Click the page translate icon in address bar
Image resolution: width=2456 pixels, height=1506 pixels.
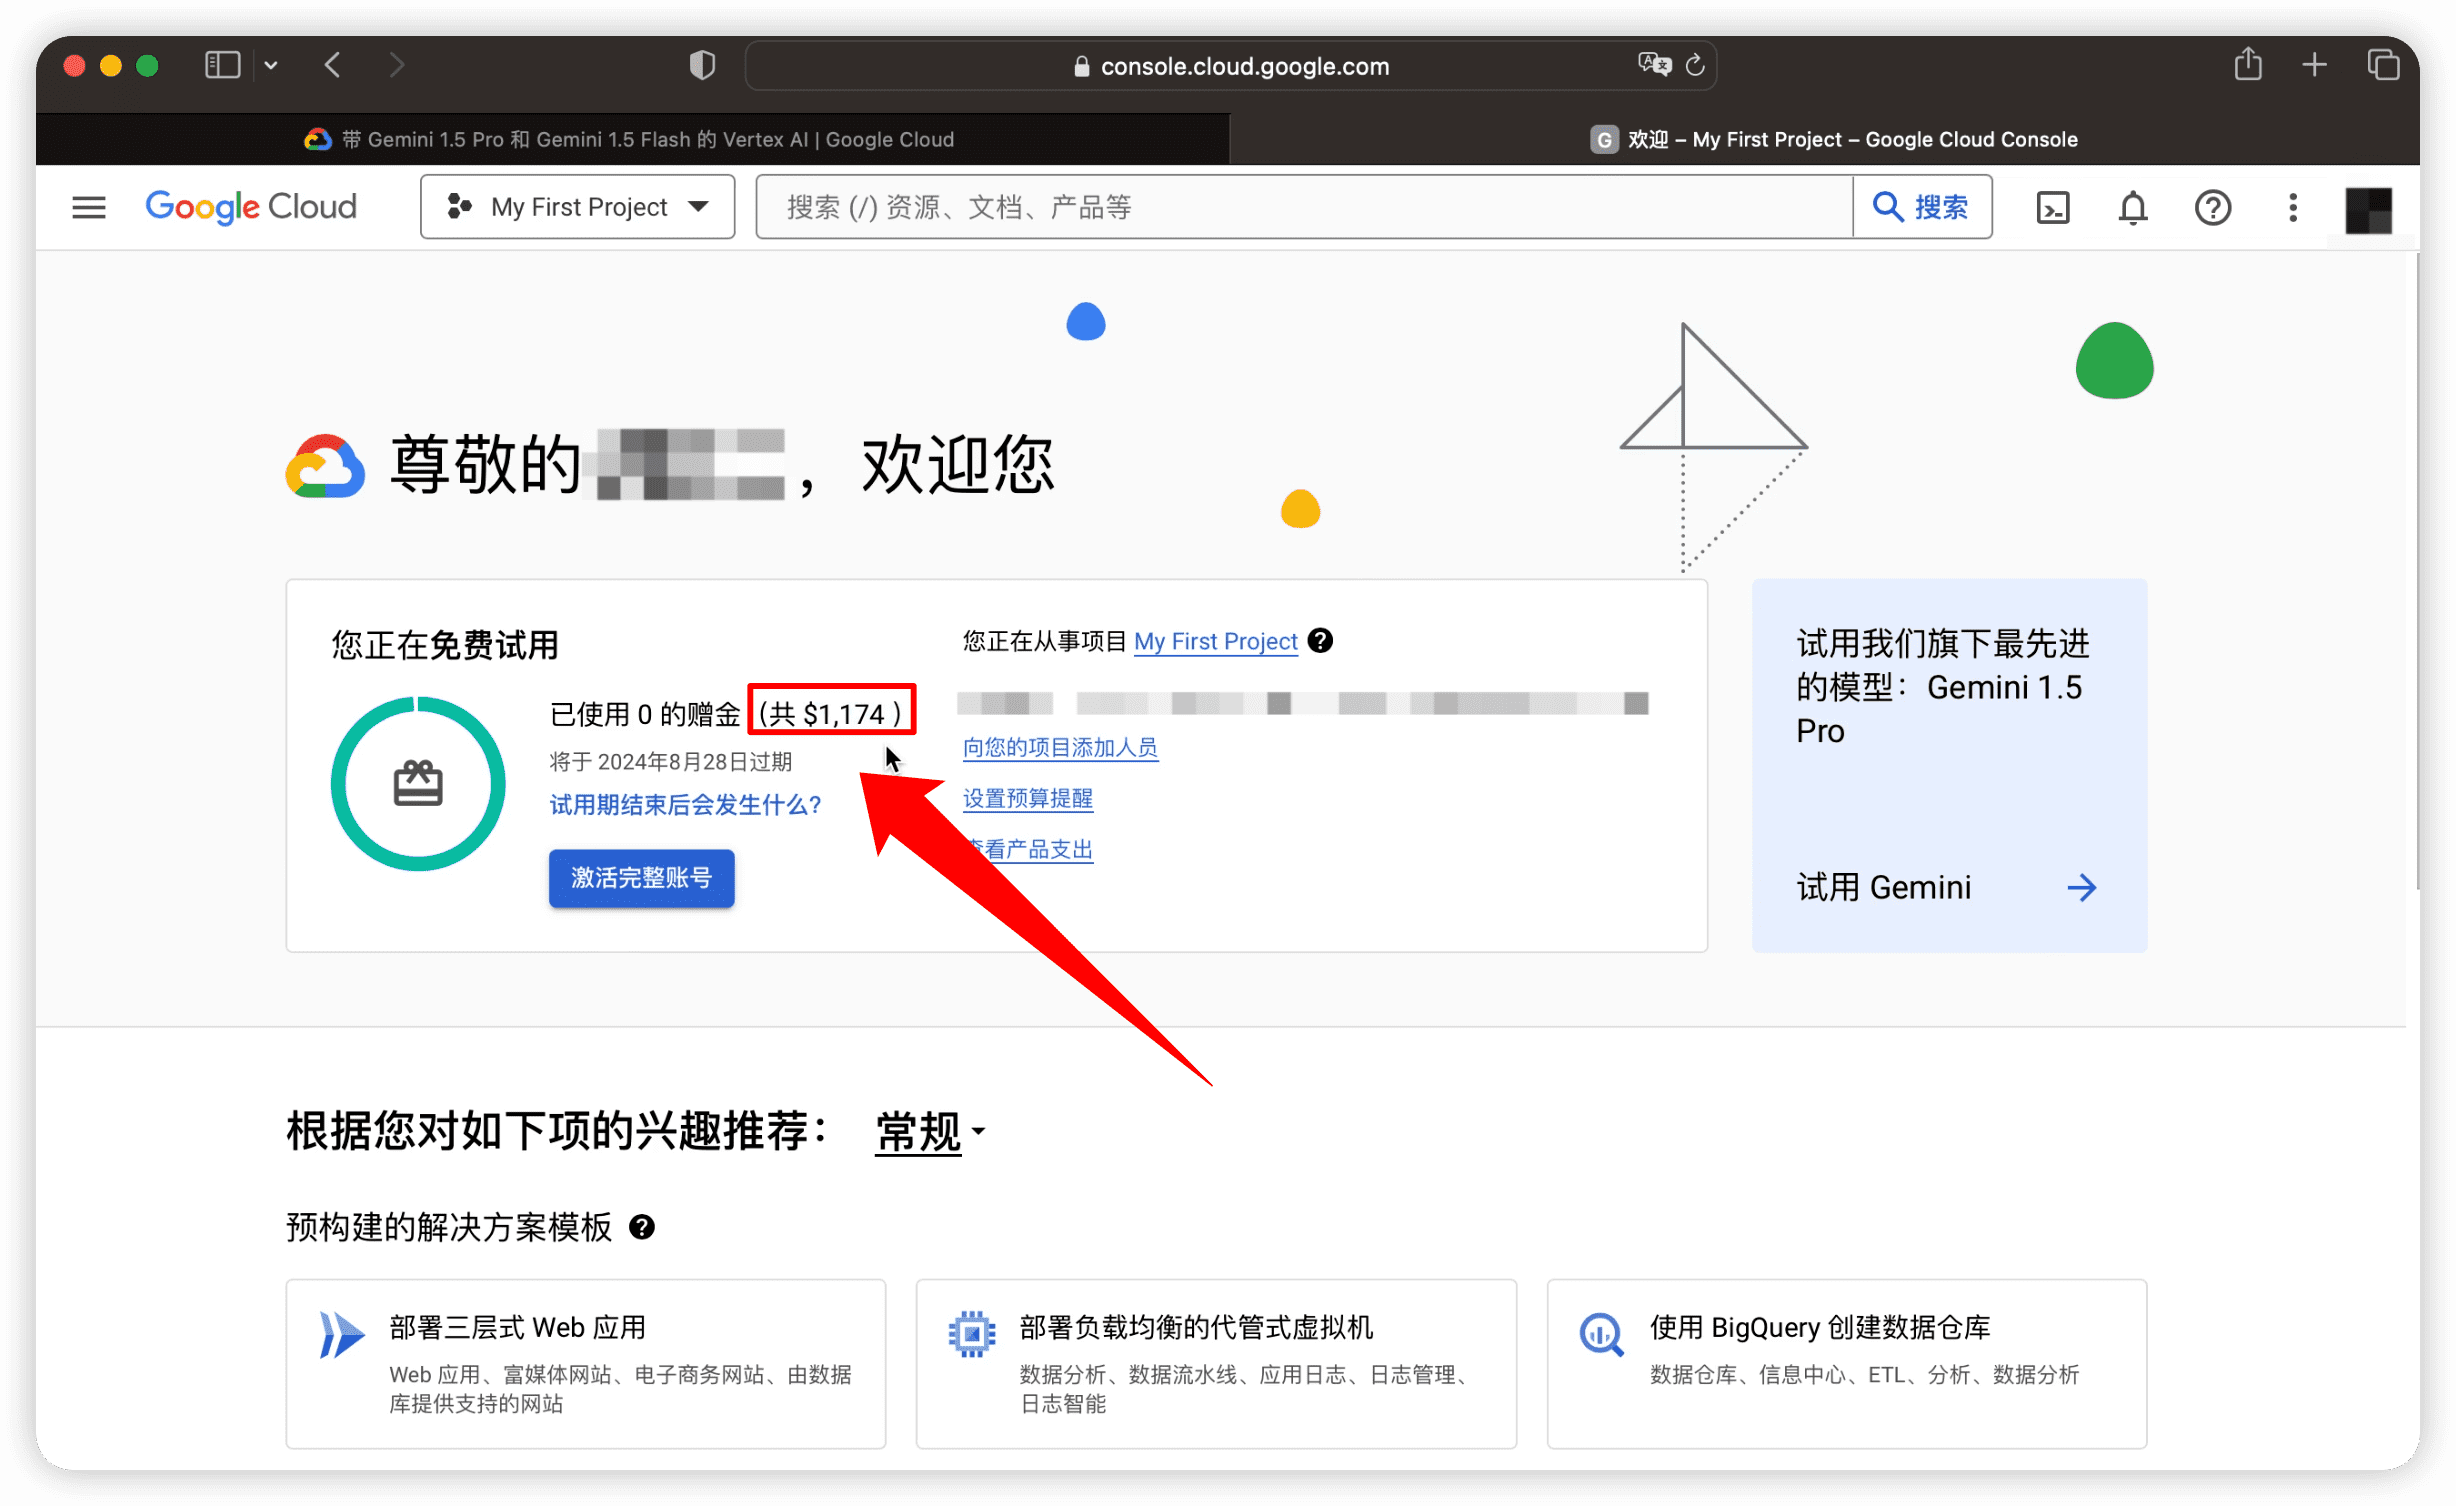(1654, 66)
